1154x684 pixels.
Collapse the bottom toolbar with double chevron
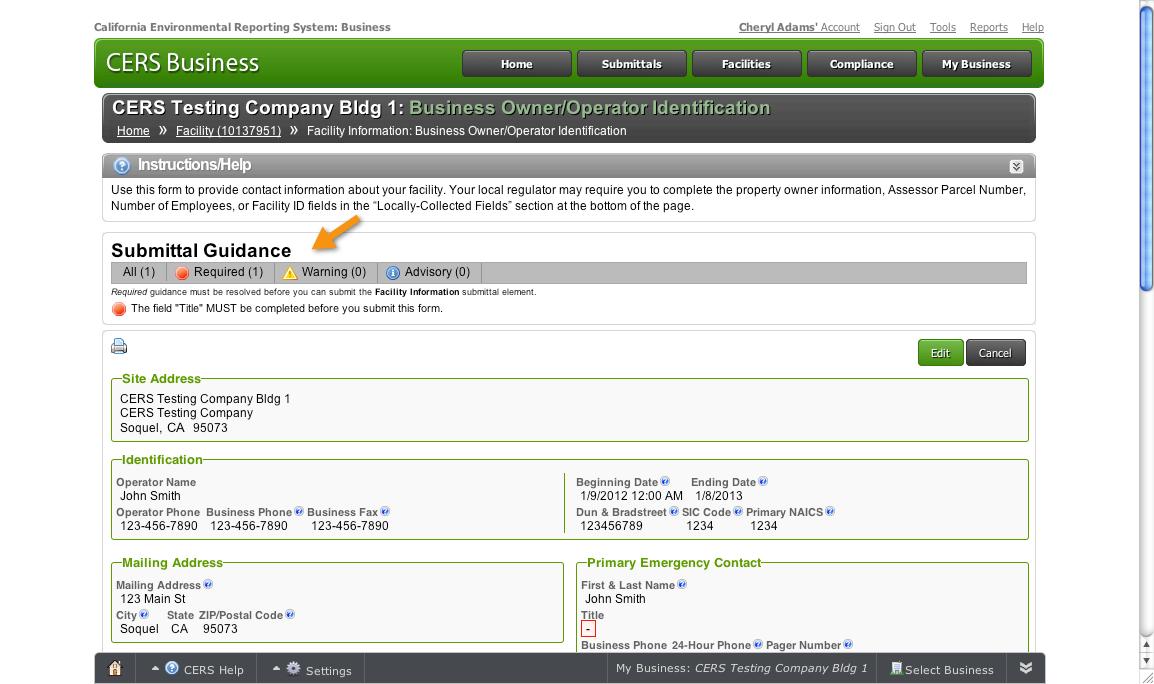pyautogui.click(x=1025, y=668)
